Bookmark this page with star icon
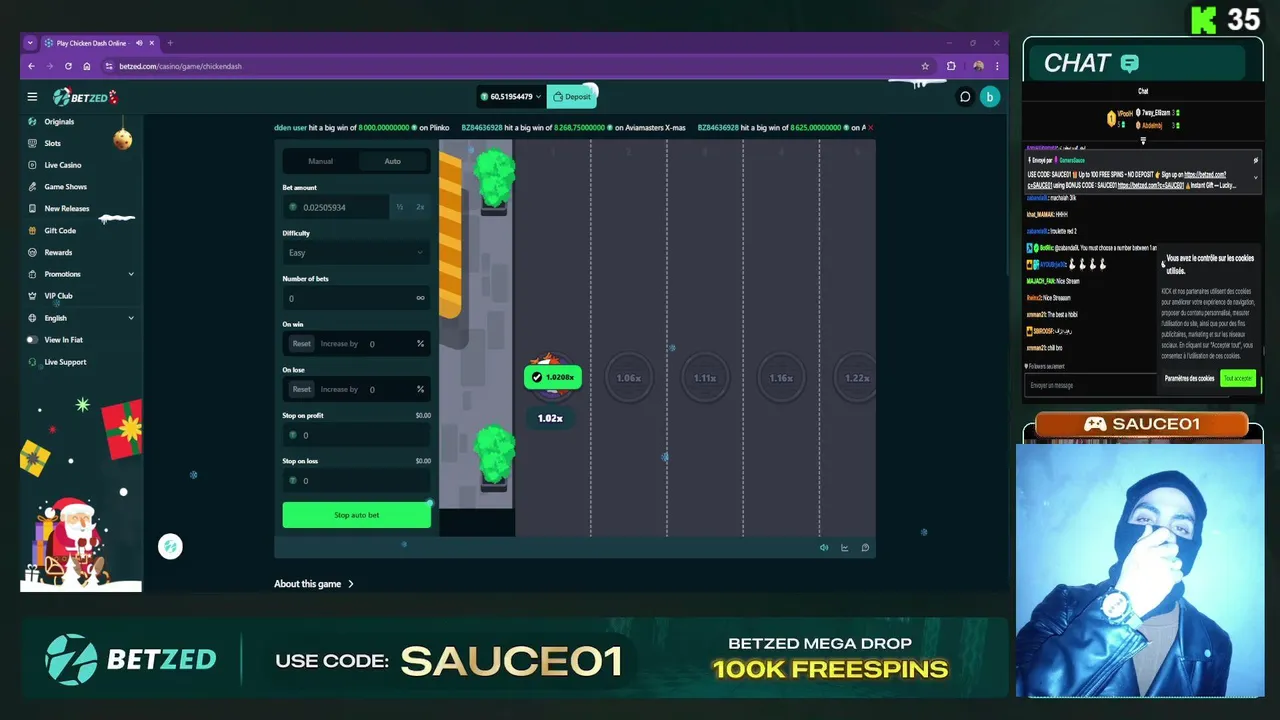 tap(925, 66)
